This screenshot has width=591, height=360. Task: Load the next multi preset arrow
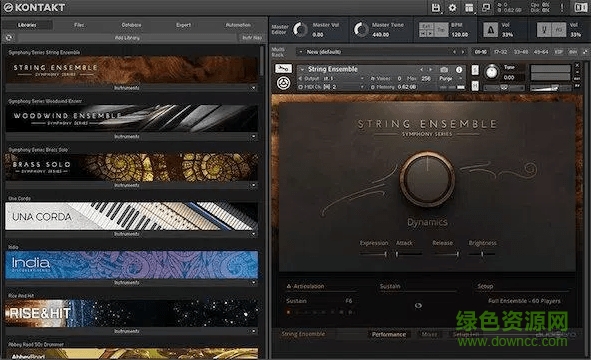[463, 52]
